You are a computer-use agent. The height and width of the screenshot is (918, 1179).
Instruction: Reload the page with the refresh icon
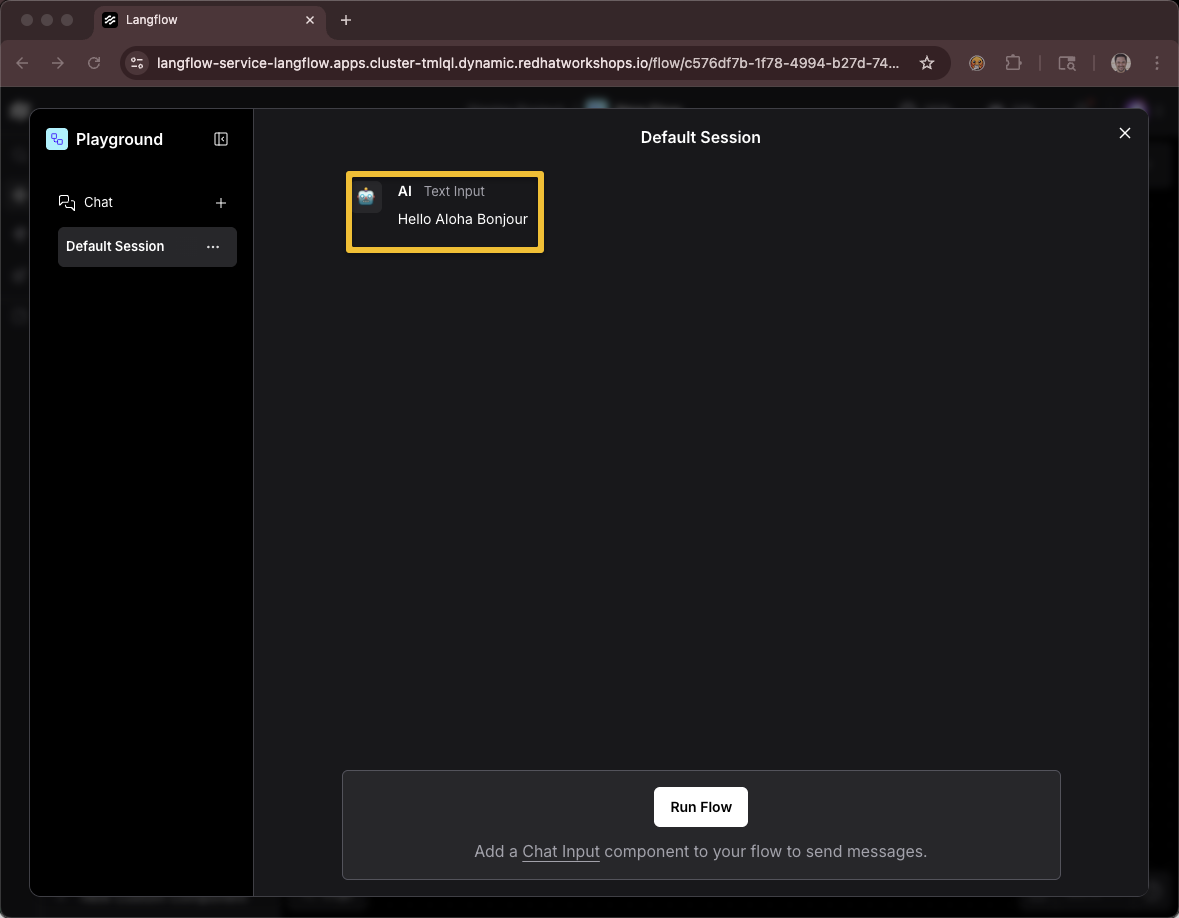94,62
